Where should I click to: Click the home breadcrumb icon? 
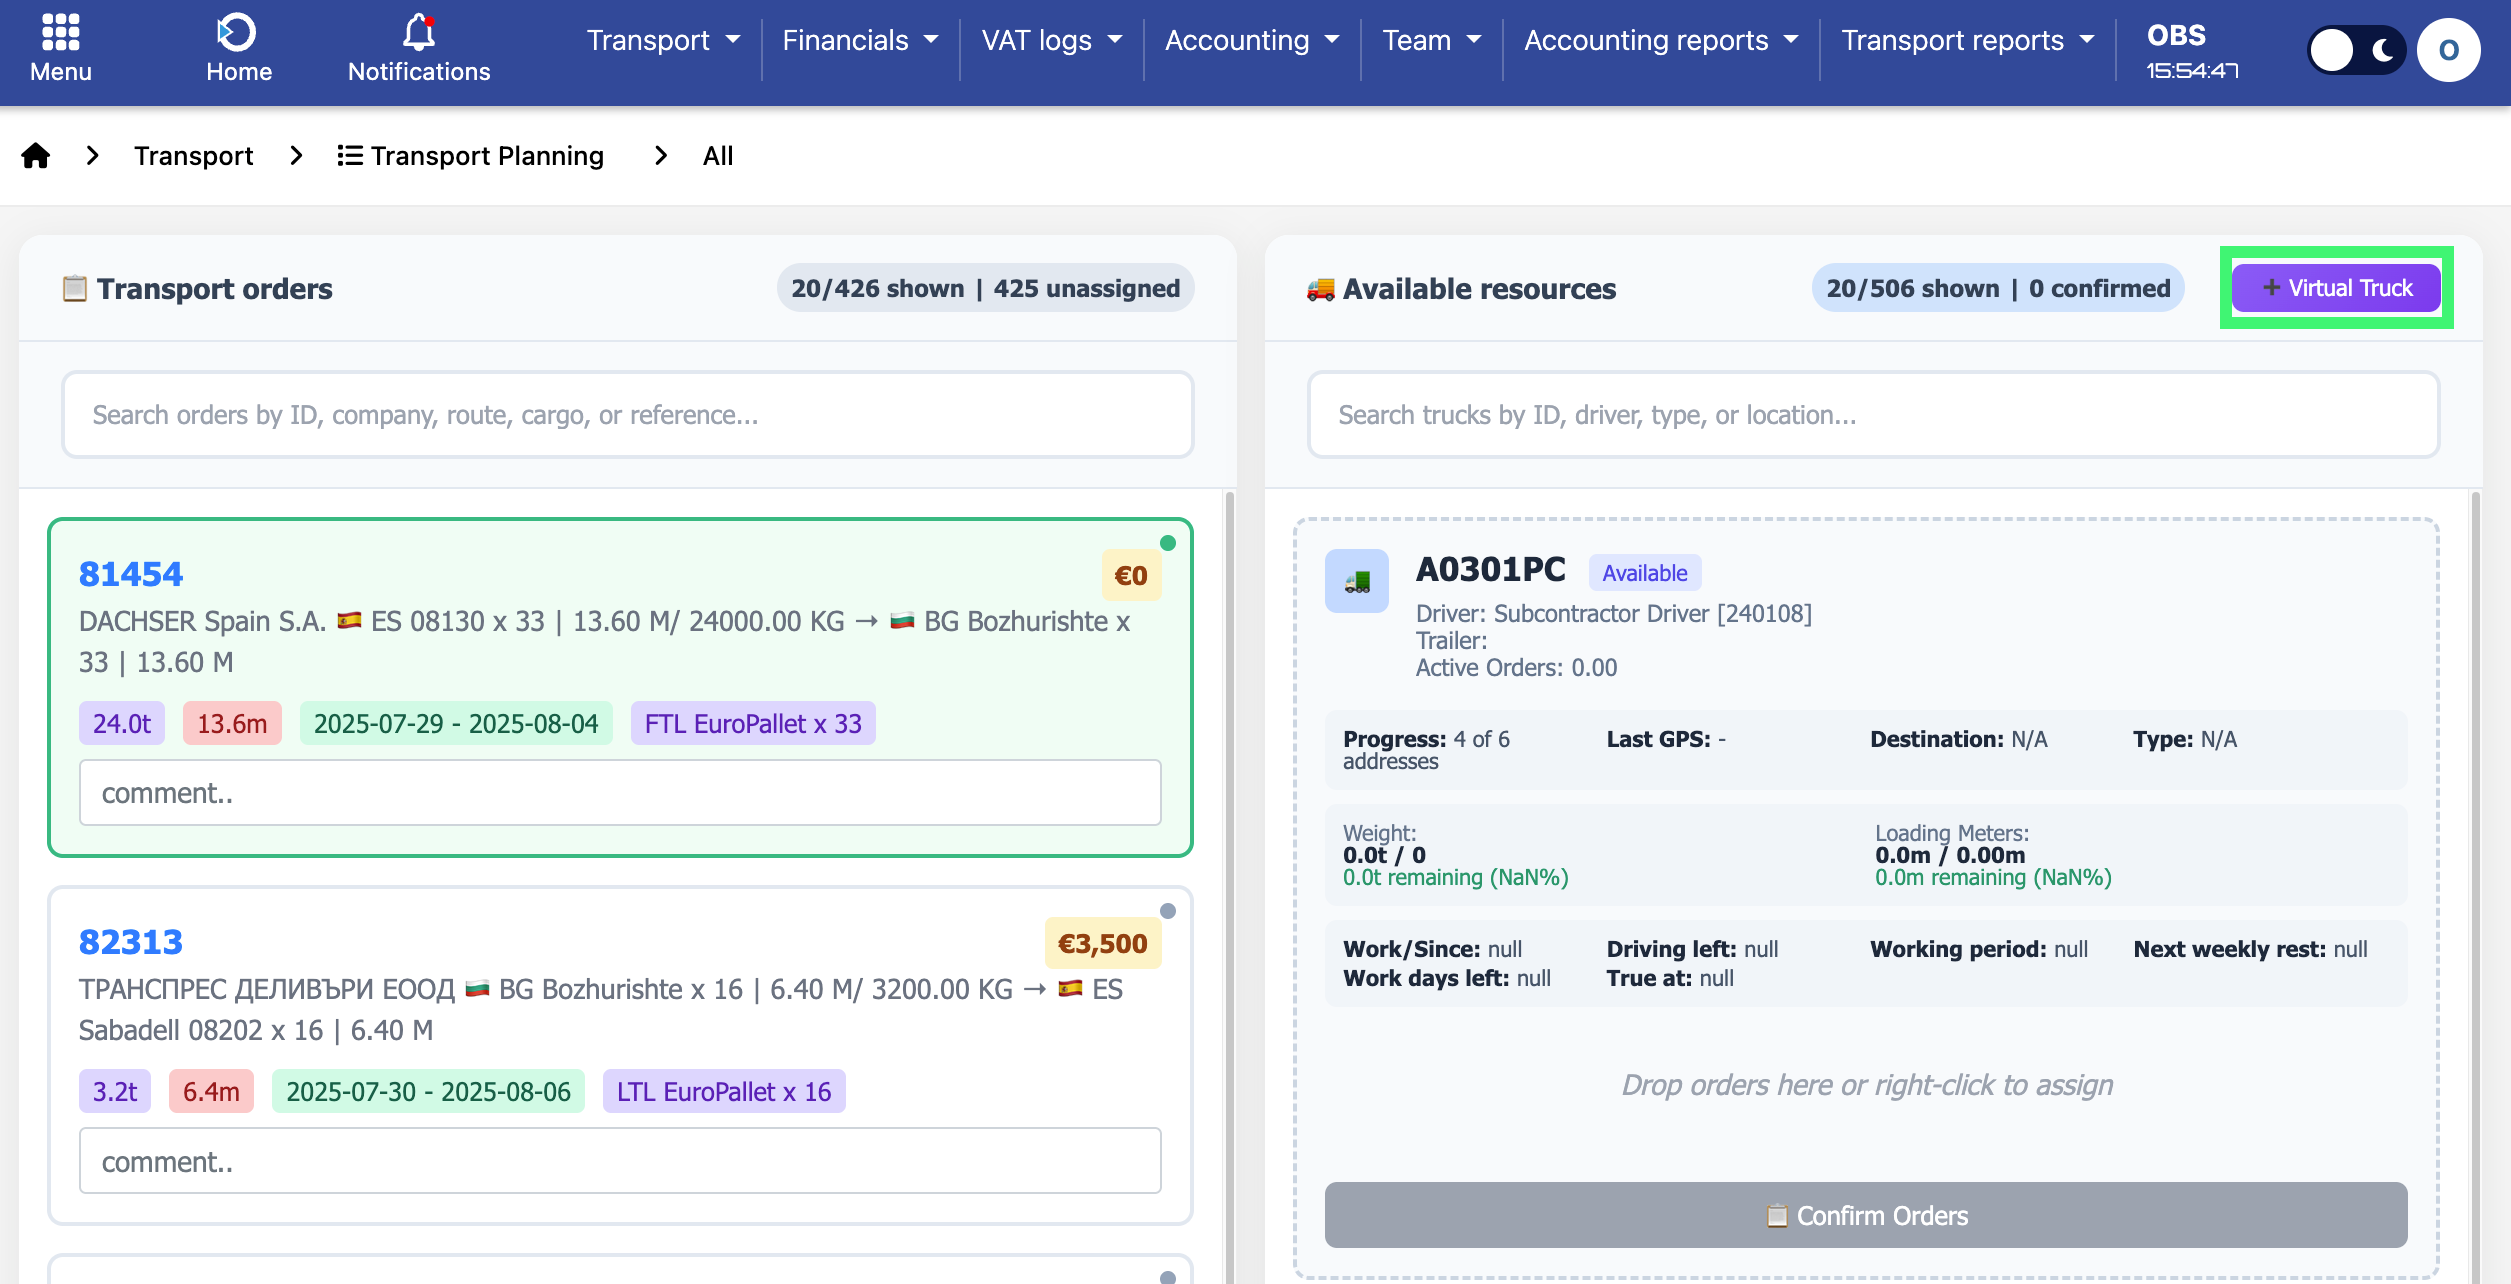click(x=36, y=156)
